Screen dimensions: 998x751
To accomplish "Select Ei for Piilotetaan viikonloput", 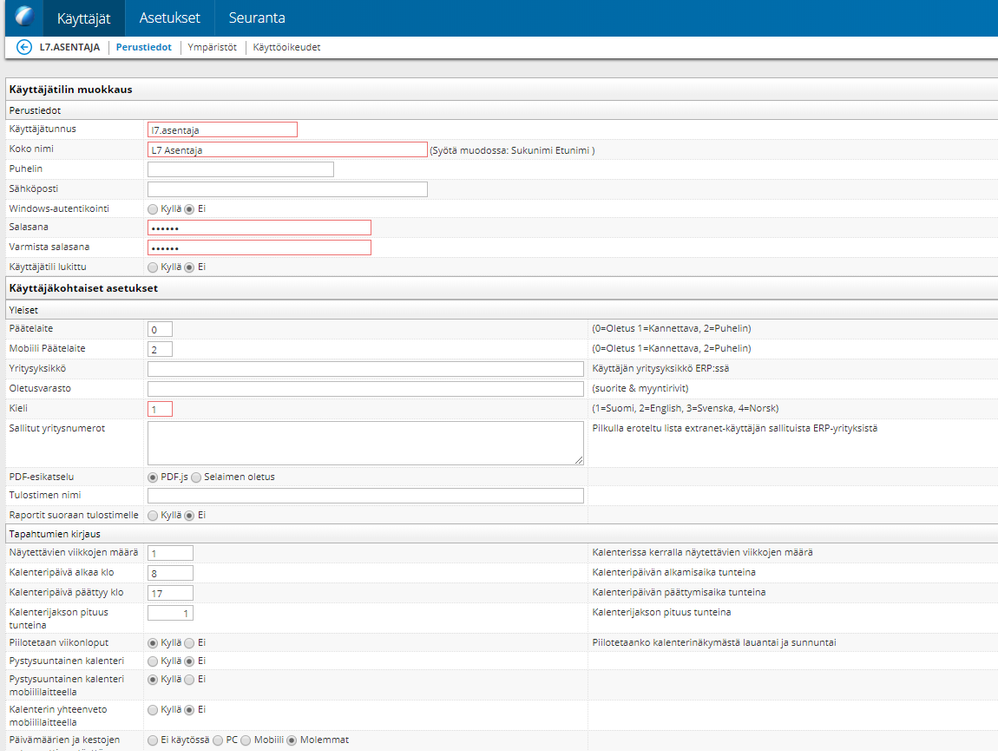I will tap(189, 643).
